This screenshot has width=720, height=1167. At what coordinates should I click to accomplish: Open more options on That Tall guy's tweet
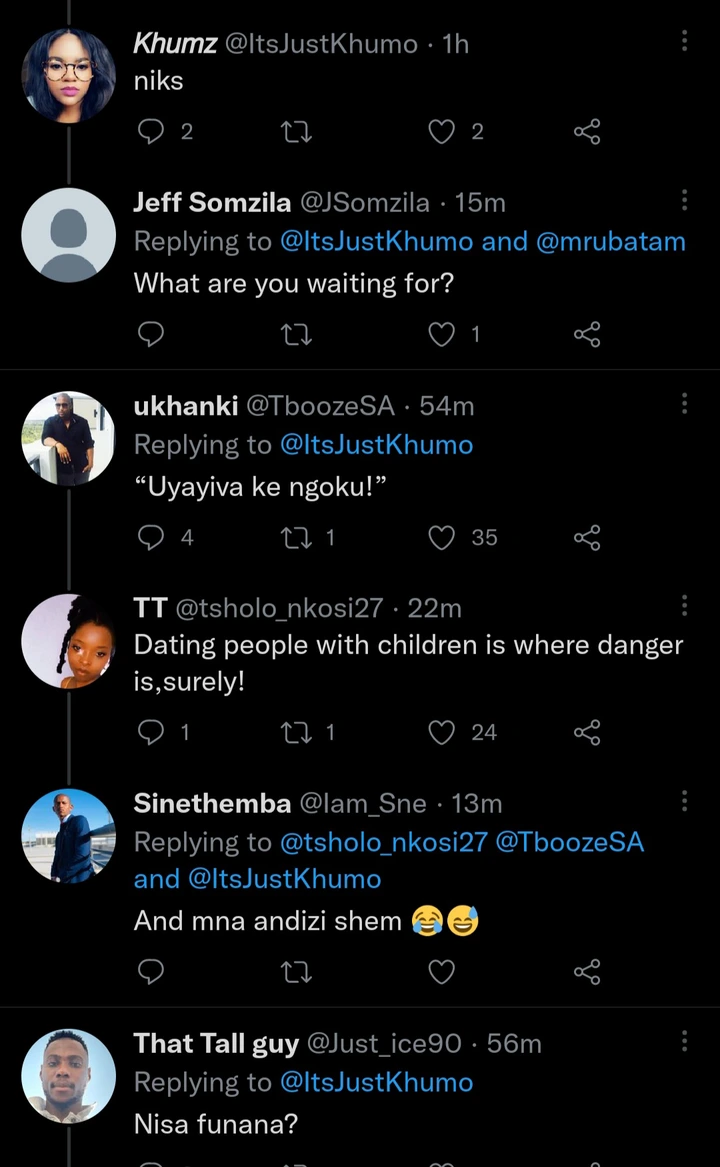coord(685,1042)
